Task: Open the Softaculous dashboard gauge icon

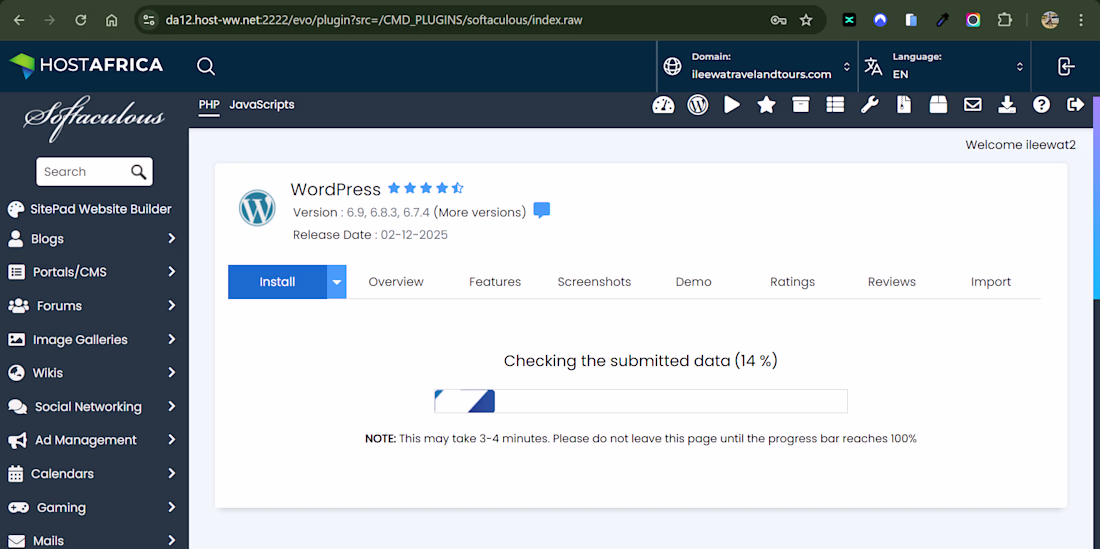Action: [x=663, y=105]
